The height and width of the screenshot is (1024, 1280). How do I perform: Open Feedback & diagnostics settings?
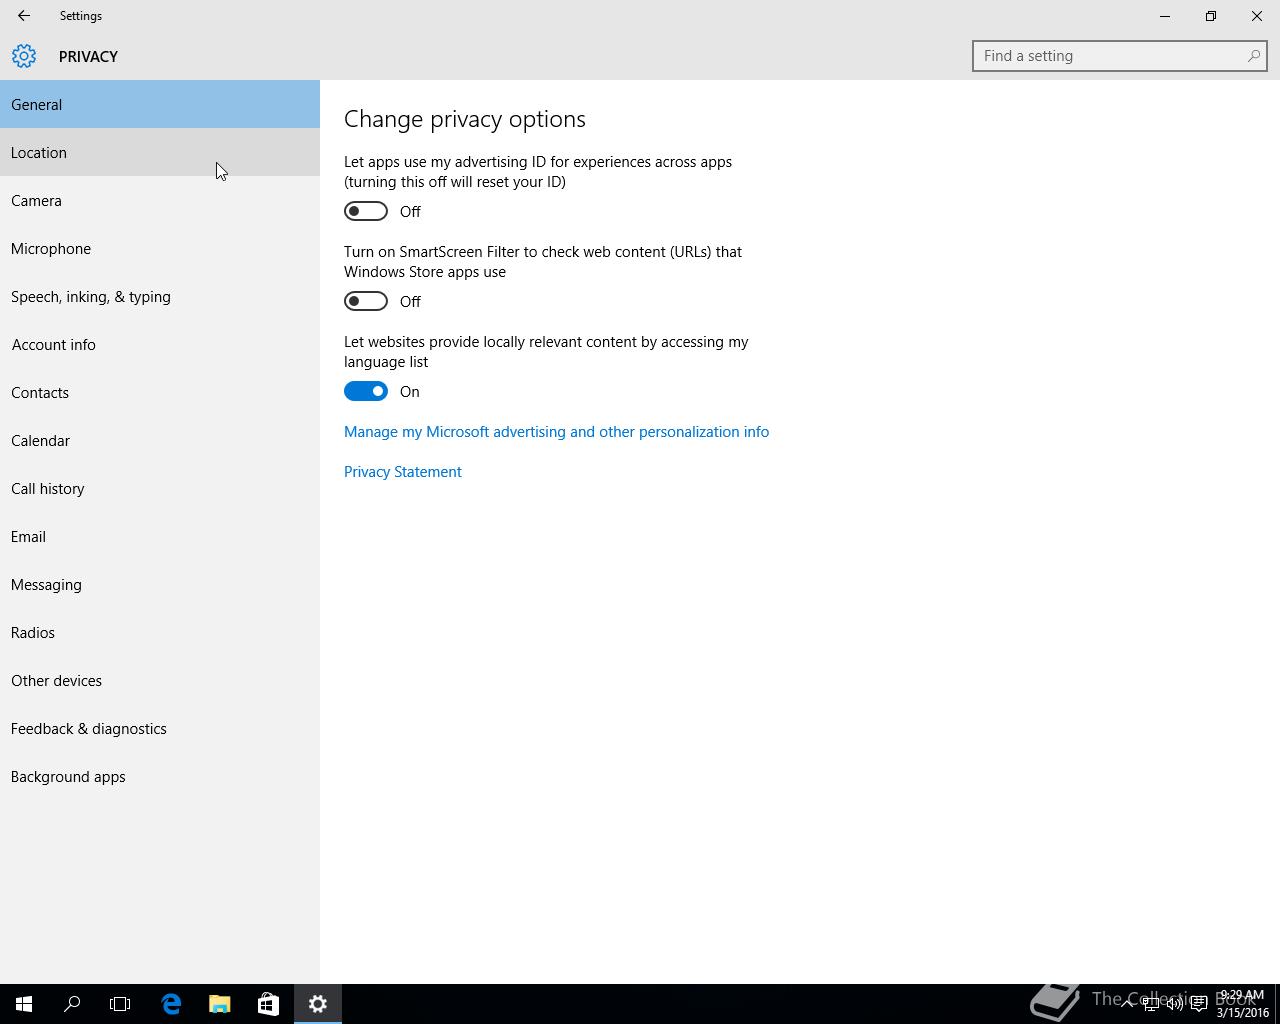coord(160,728)
